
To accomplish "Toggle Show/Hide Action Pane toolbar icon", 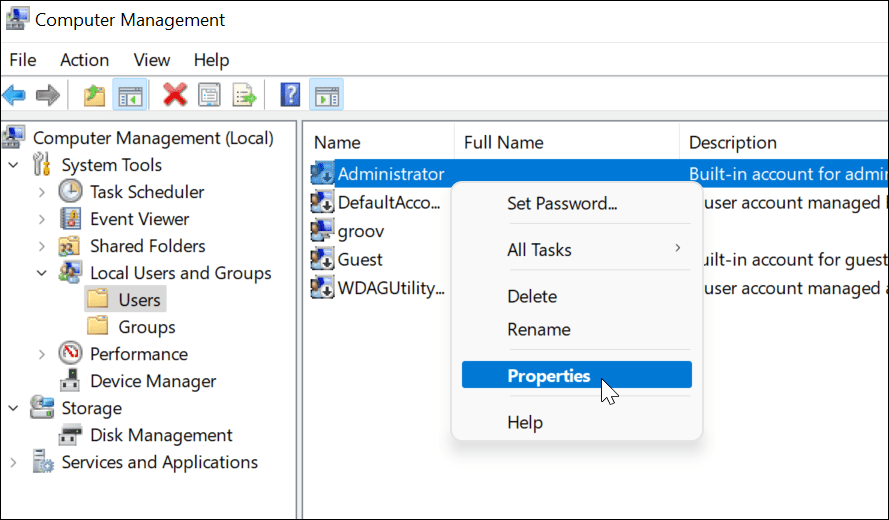I will 326,96.
